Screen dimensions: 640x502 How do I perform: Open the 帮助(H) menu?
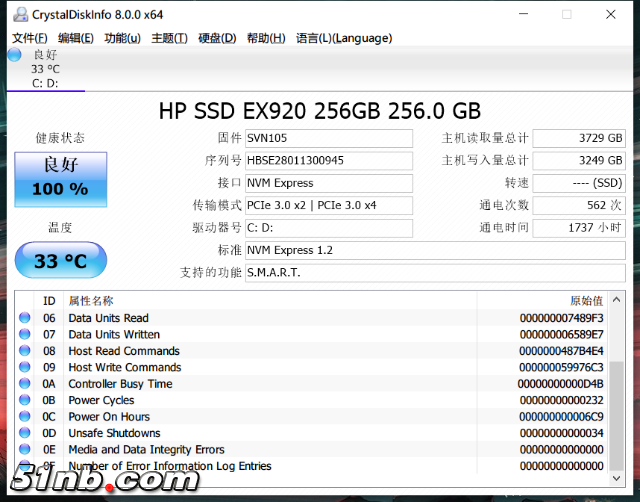pyautogui.click(x=266, y=38)
